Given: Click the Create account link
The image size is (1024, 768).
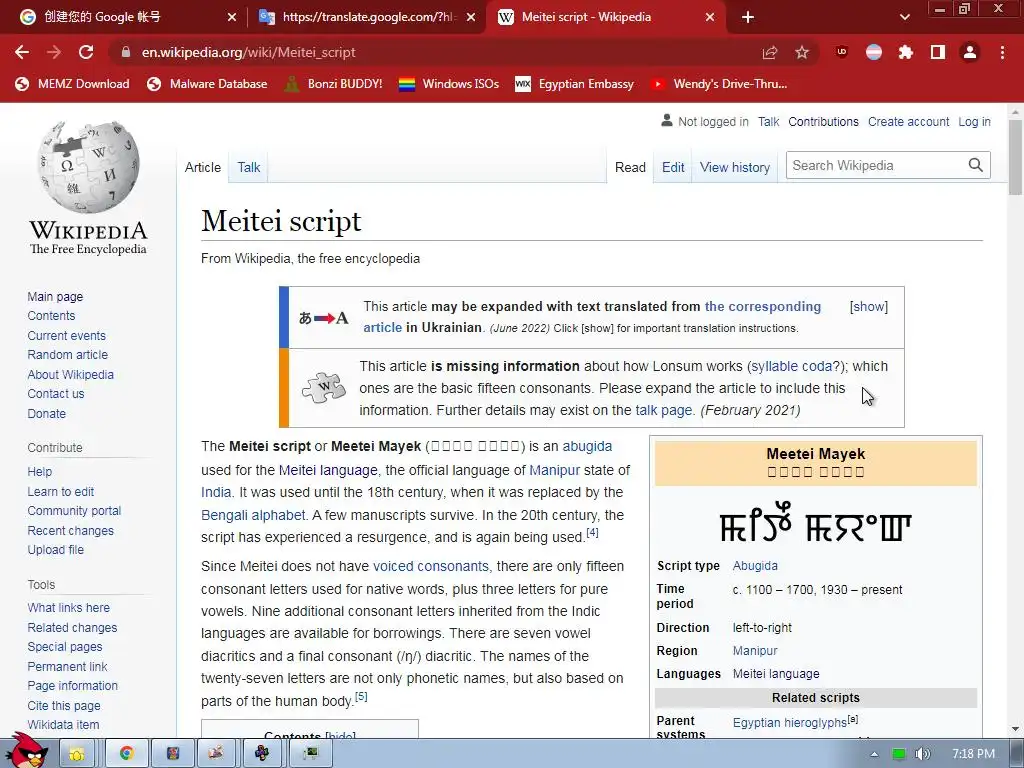Looking at the screenshot, I should 908,121.
